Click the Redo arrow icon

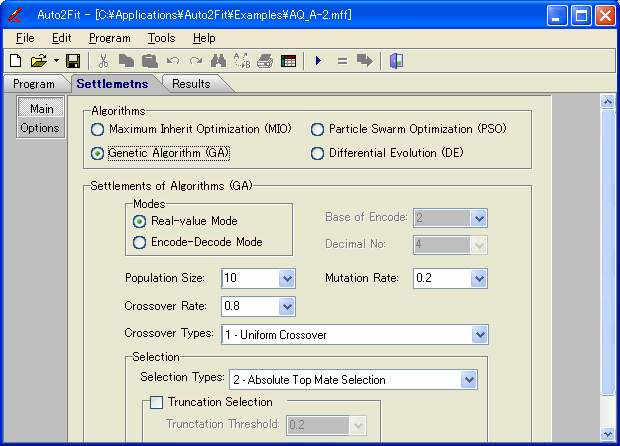coord(196,61)
